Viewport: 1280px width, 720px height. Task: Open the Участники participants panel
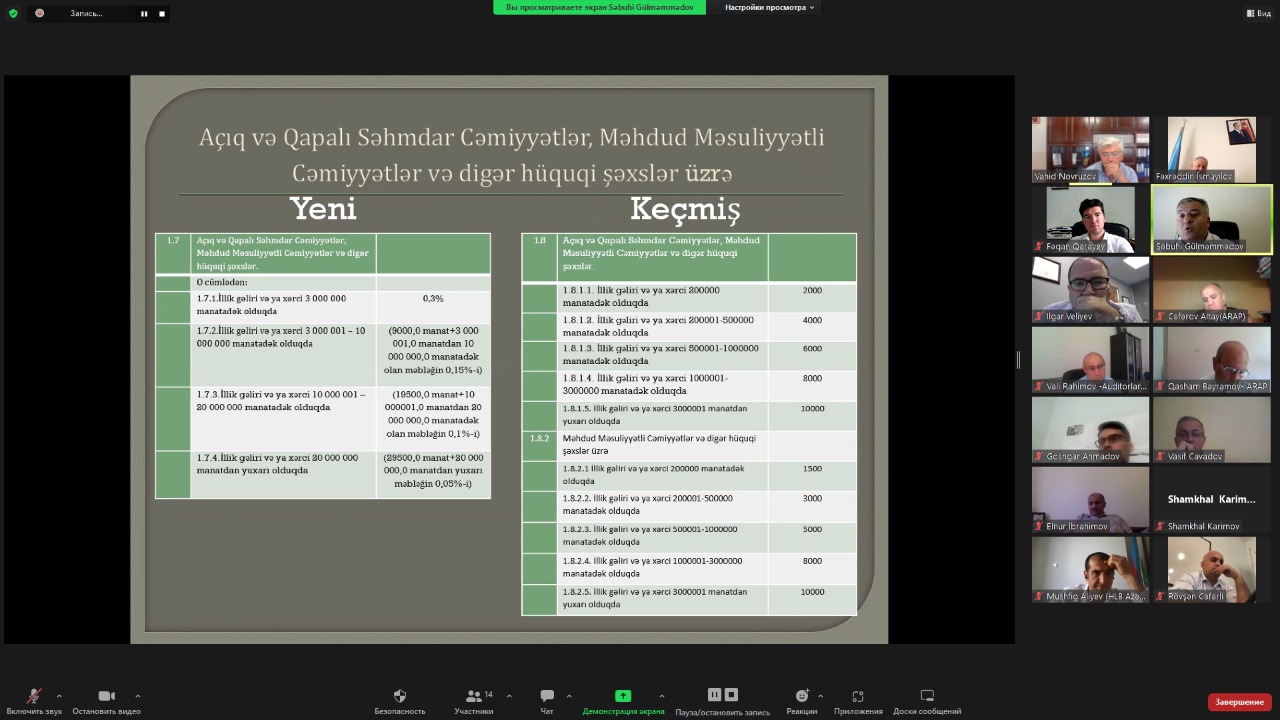click(473, 697)
